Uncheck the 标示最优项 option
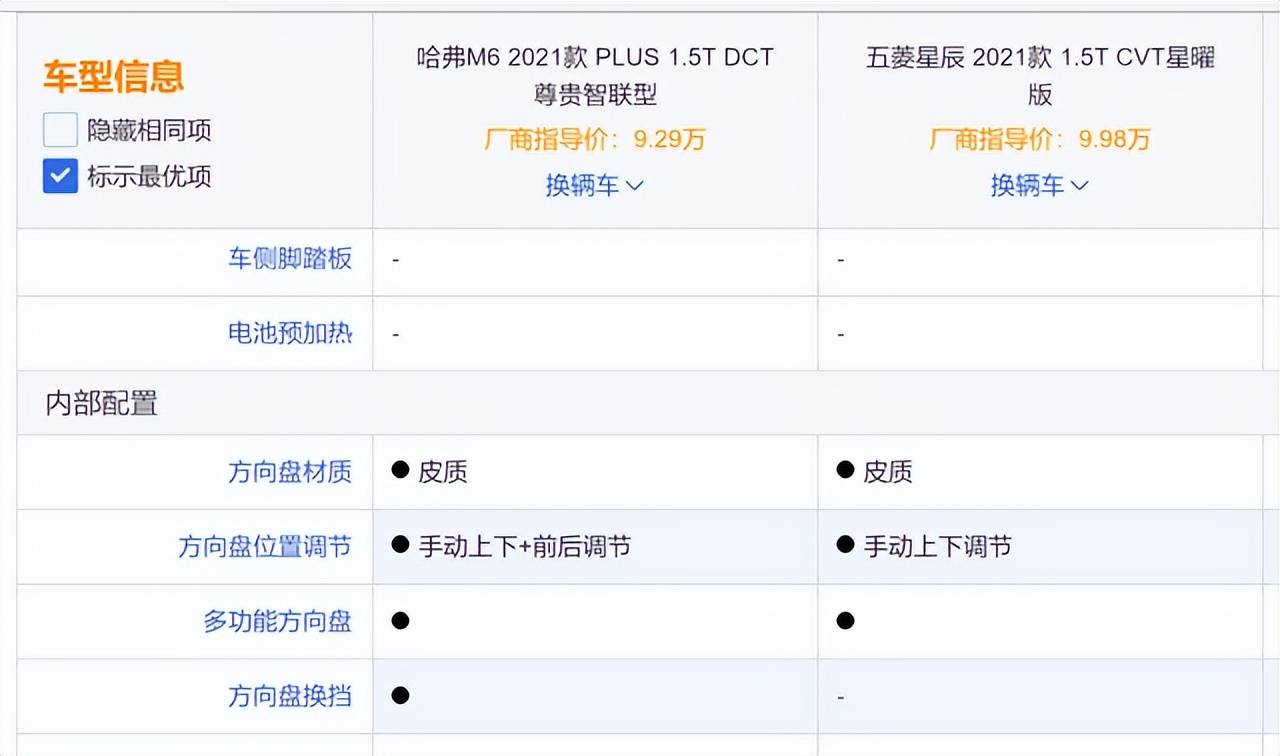This screenshot has height=756, width=1280. click(x=60, y=176)
